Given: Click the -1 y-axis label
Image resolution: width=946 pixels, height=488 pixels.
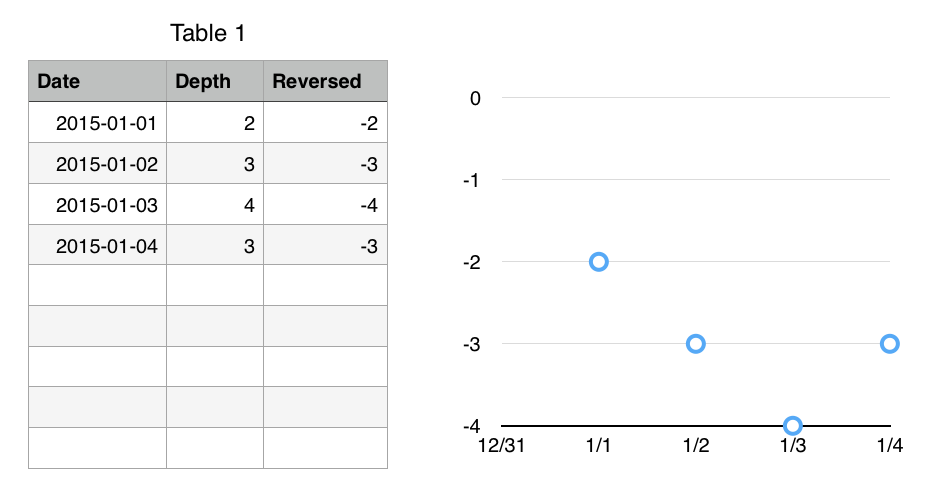Looking at the screenshot, I should (x=472, y=180).
